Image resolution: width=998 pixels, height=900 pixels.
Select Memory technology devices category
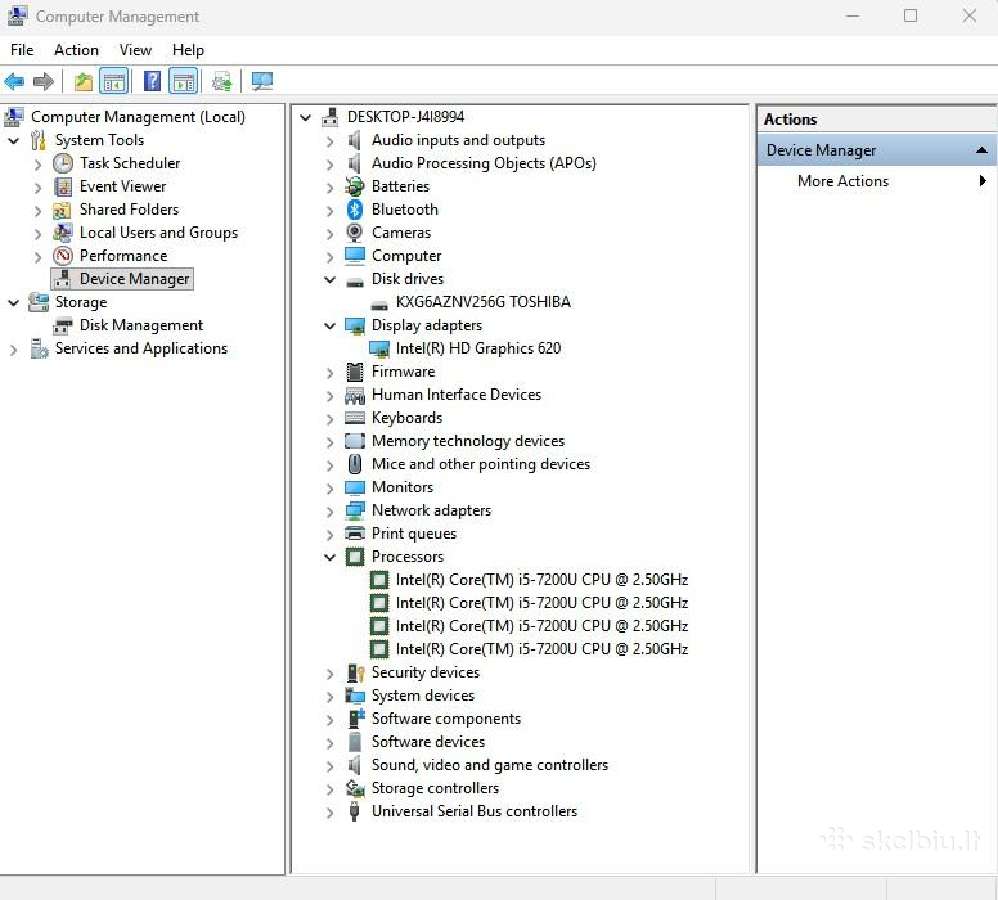tap(468, 441)
